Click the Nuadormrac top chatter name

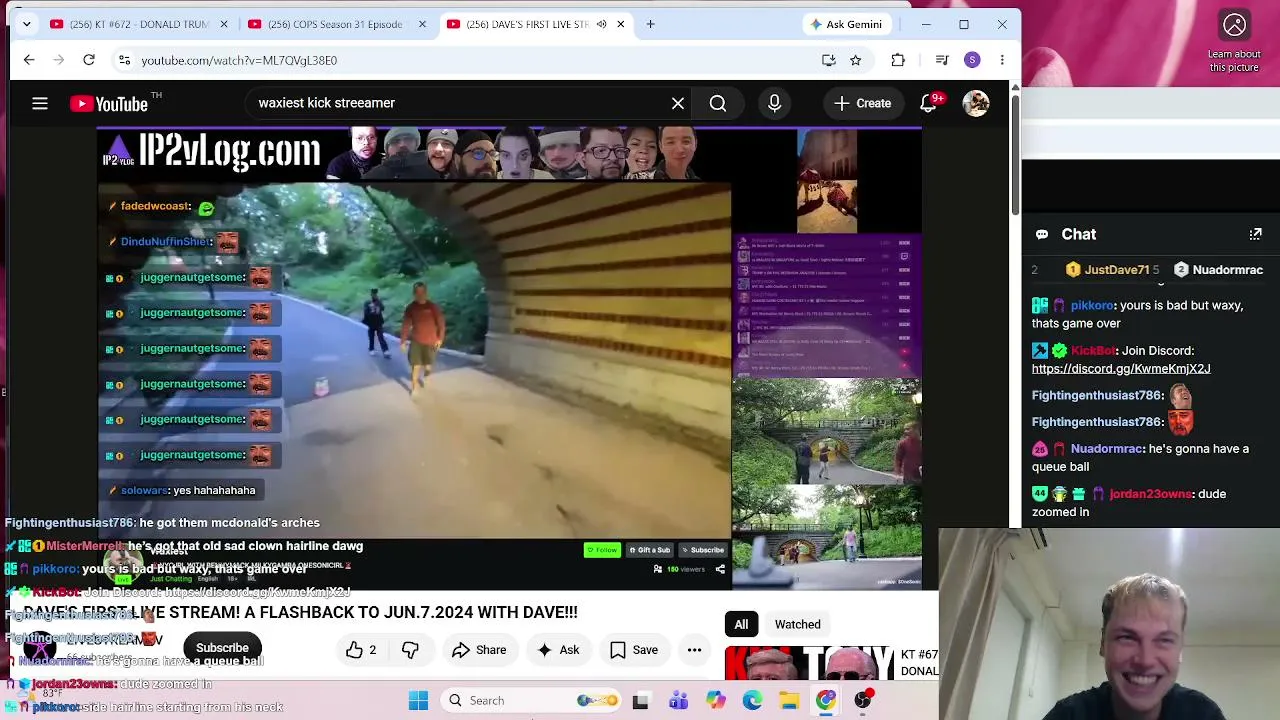[1227, 270]
